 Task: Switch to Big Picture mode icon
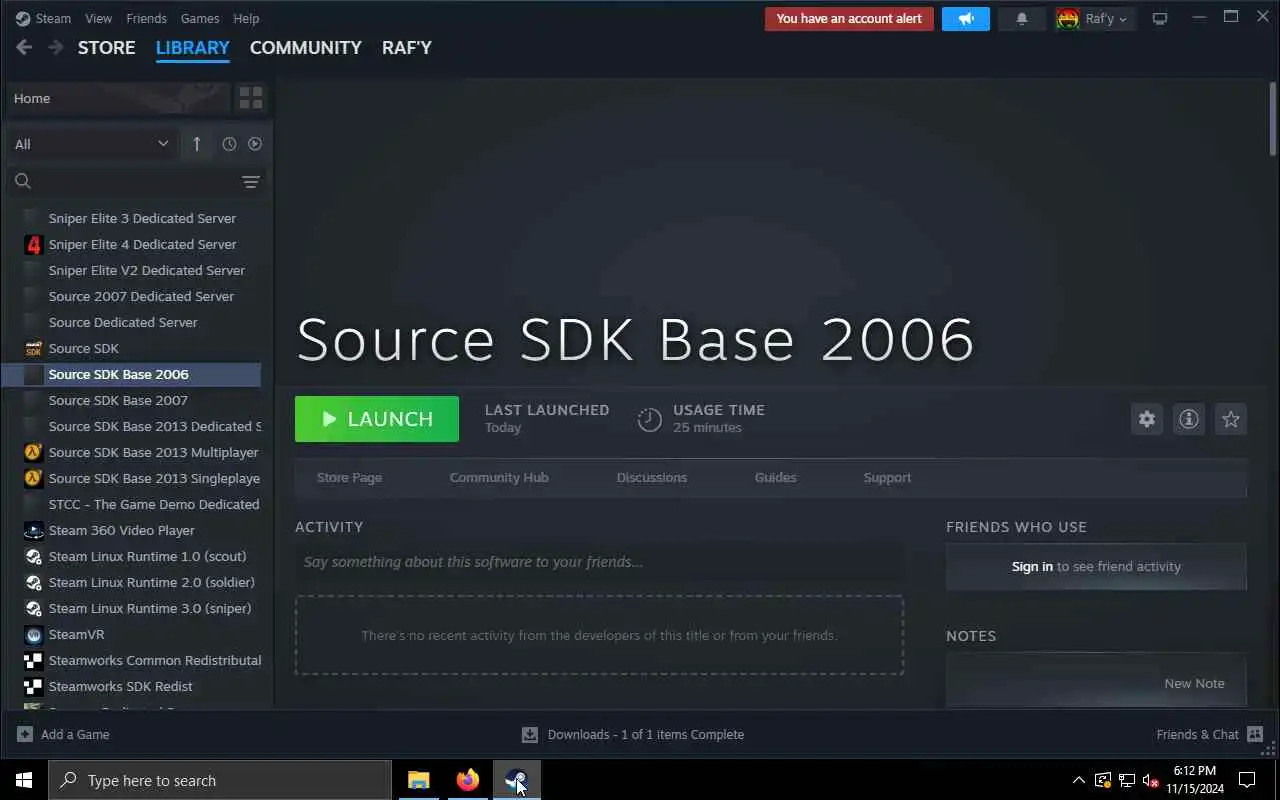pos(1160,18)
